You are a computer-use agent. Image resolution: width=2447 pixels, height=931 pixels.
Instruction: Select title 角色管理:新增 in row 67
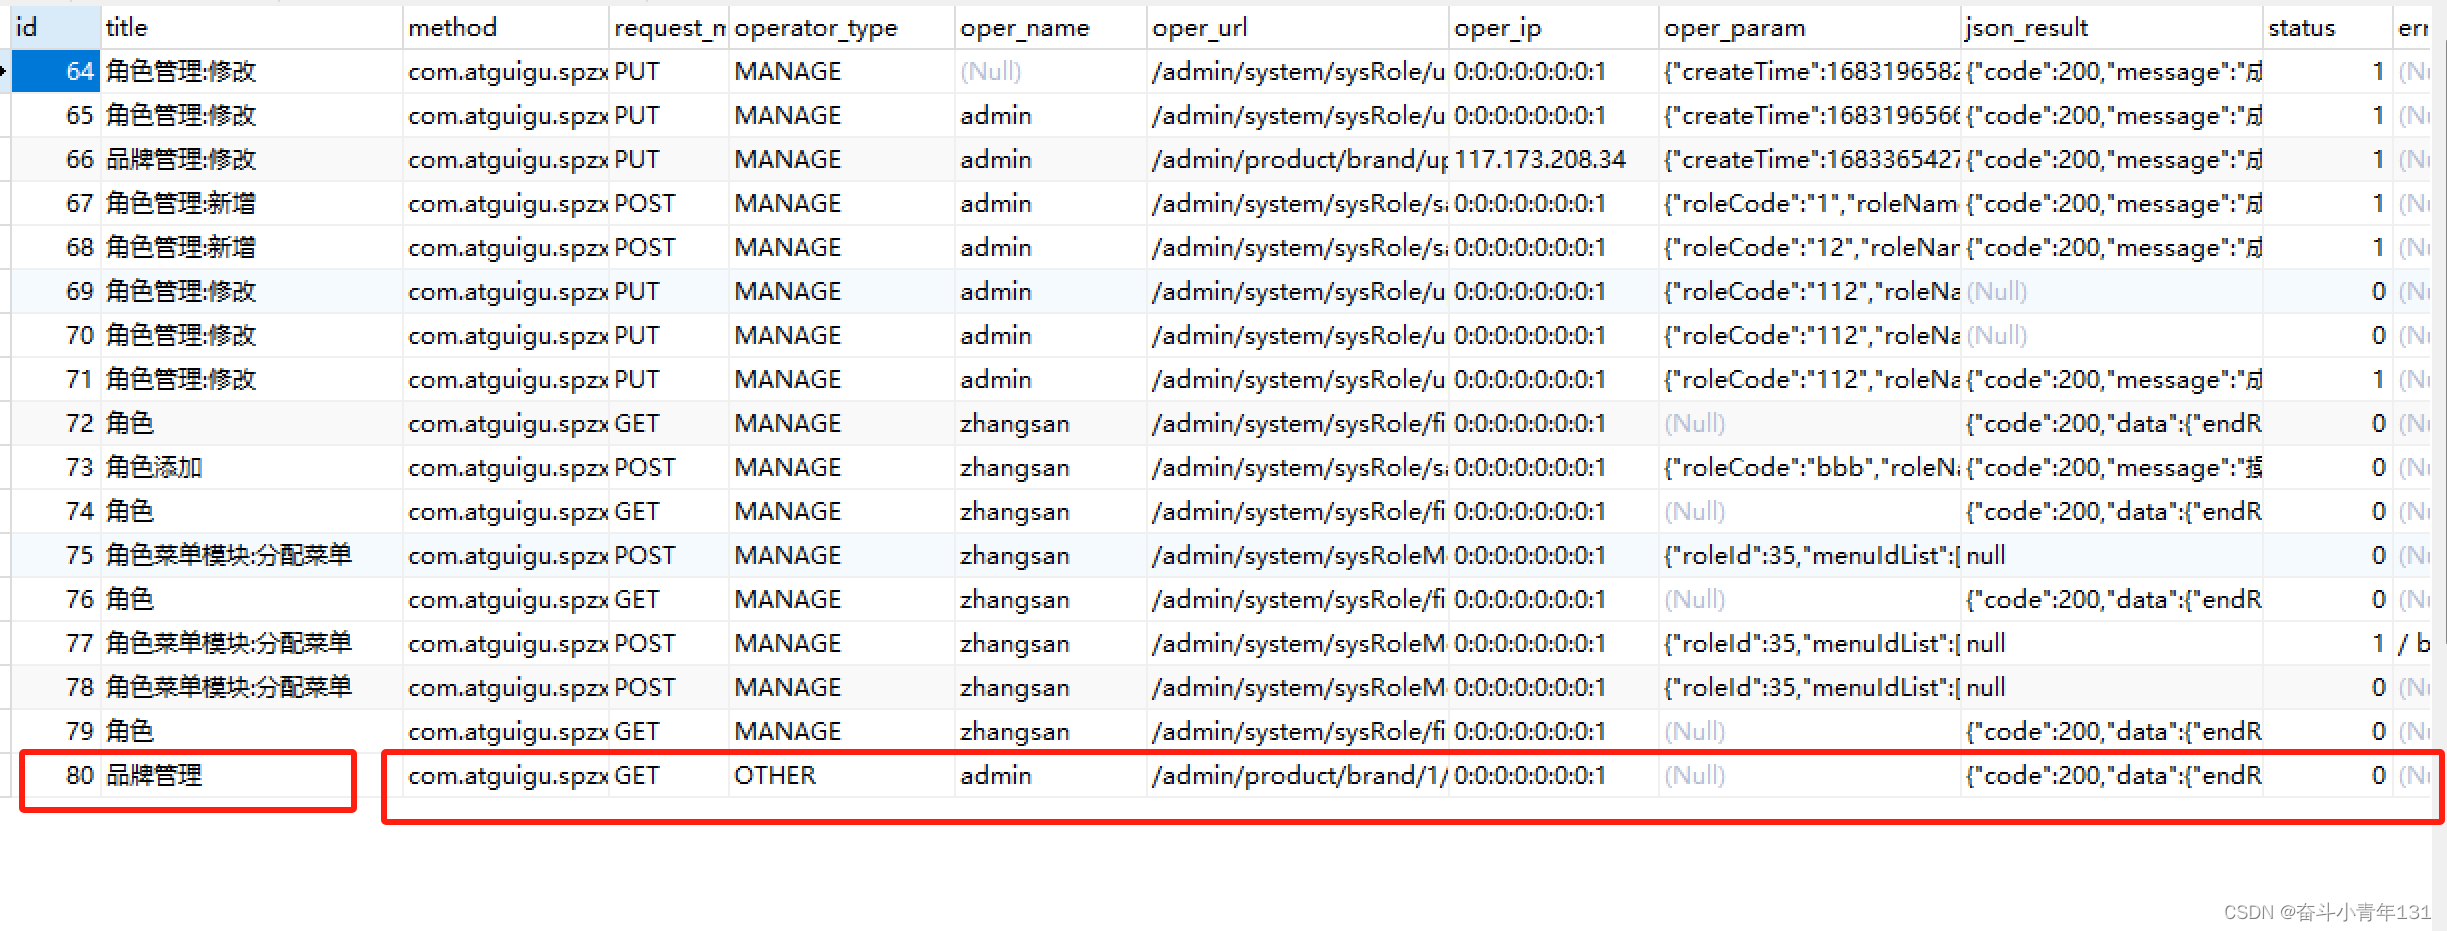click(251, 204)
